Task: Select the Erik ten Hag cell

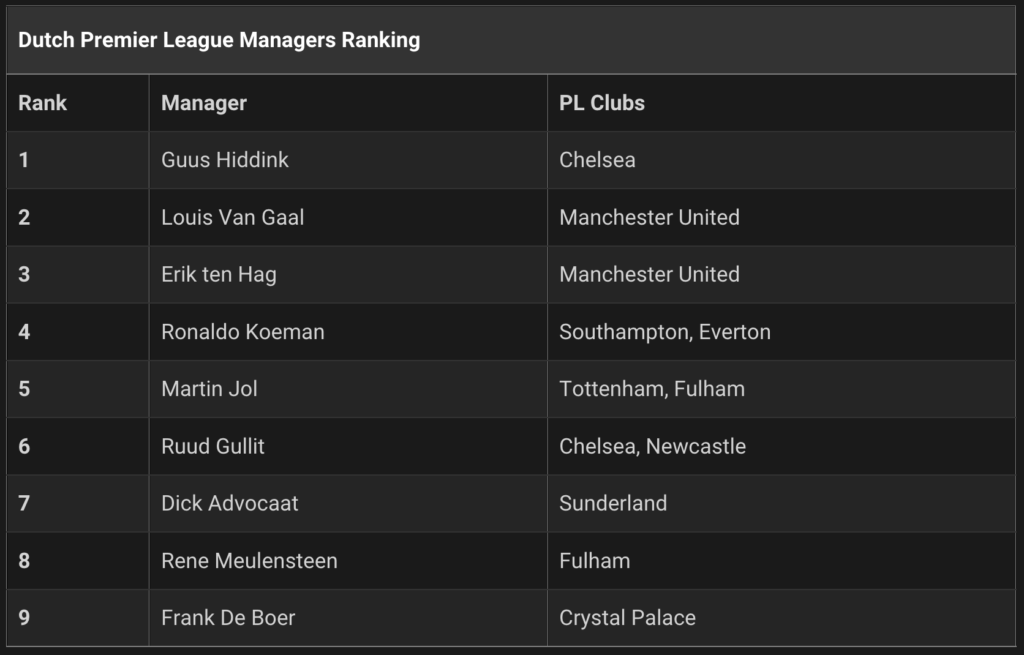Action: tap(348, 274)
